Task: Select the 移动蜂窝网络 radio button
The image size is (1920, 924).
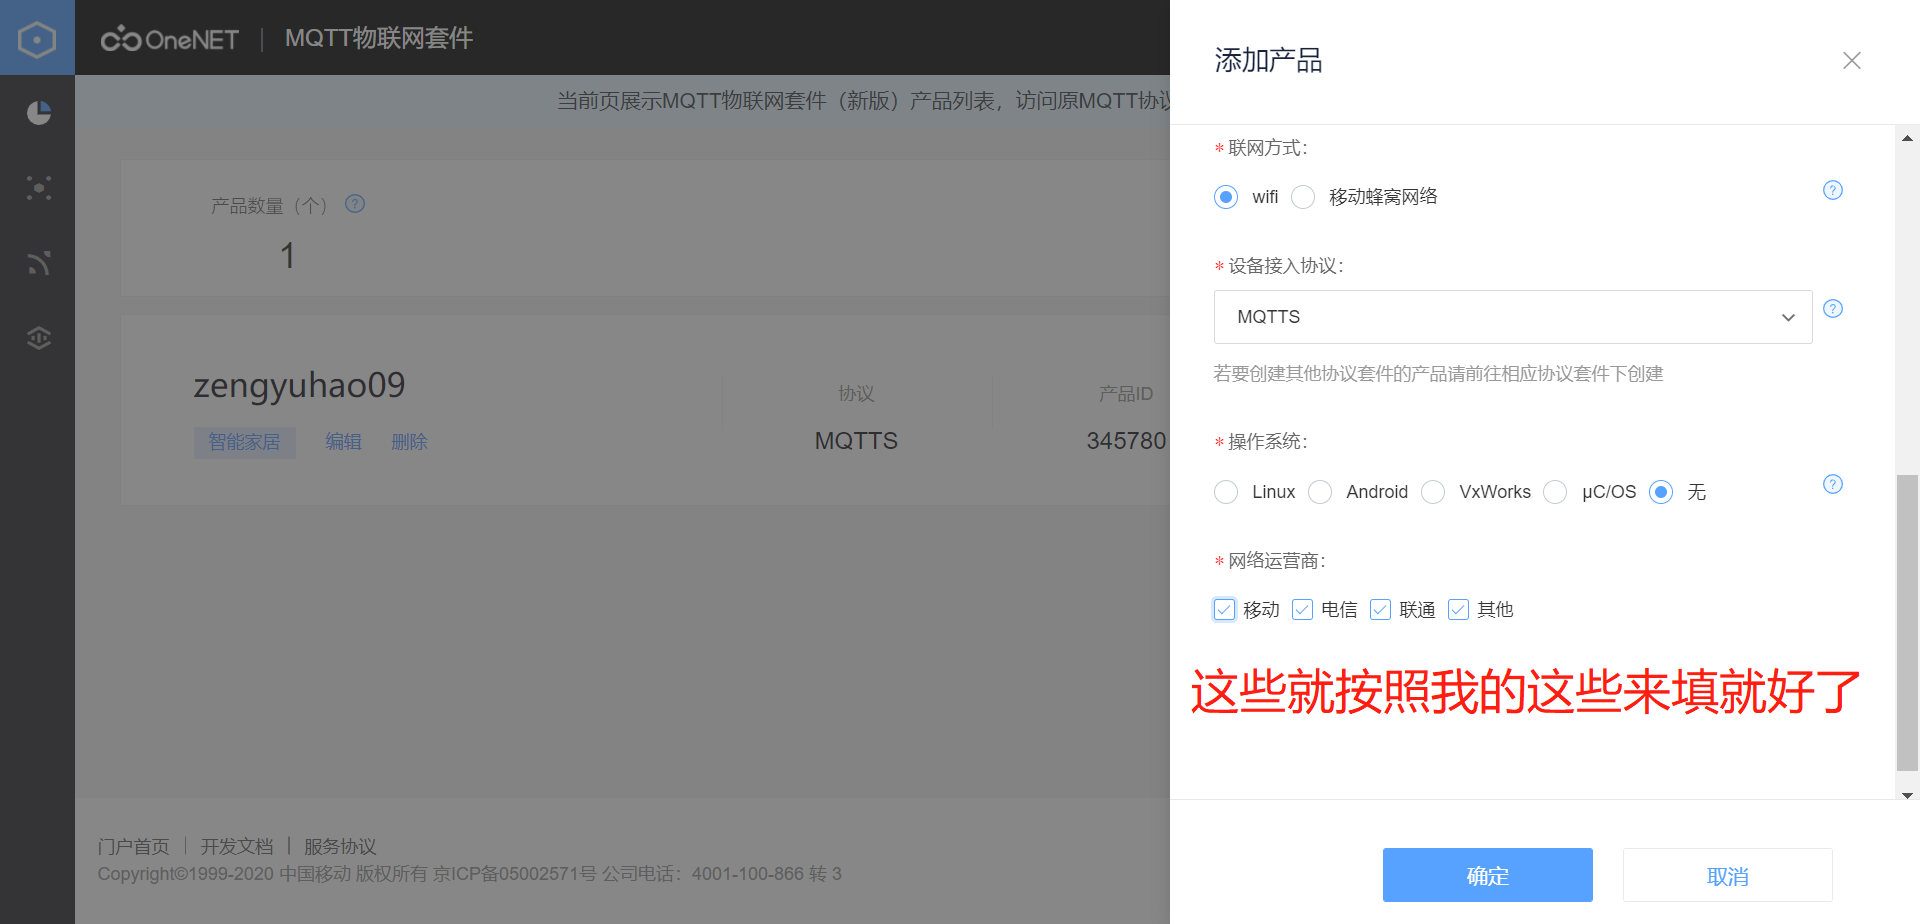Action: pos(1302,197)
